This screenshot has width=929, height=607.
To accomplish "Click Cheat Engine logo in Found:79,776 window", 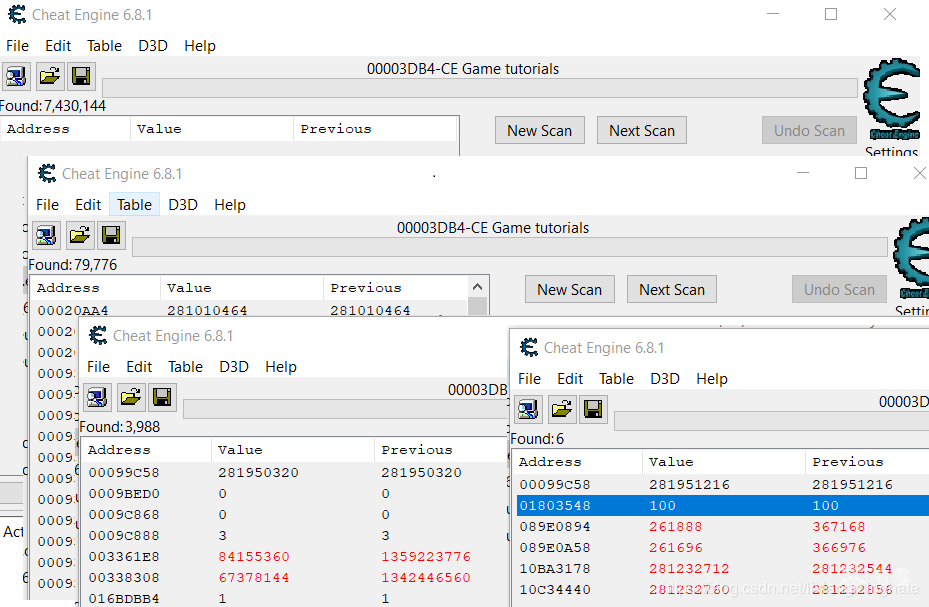I will point(911,258).
